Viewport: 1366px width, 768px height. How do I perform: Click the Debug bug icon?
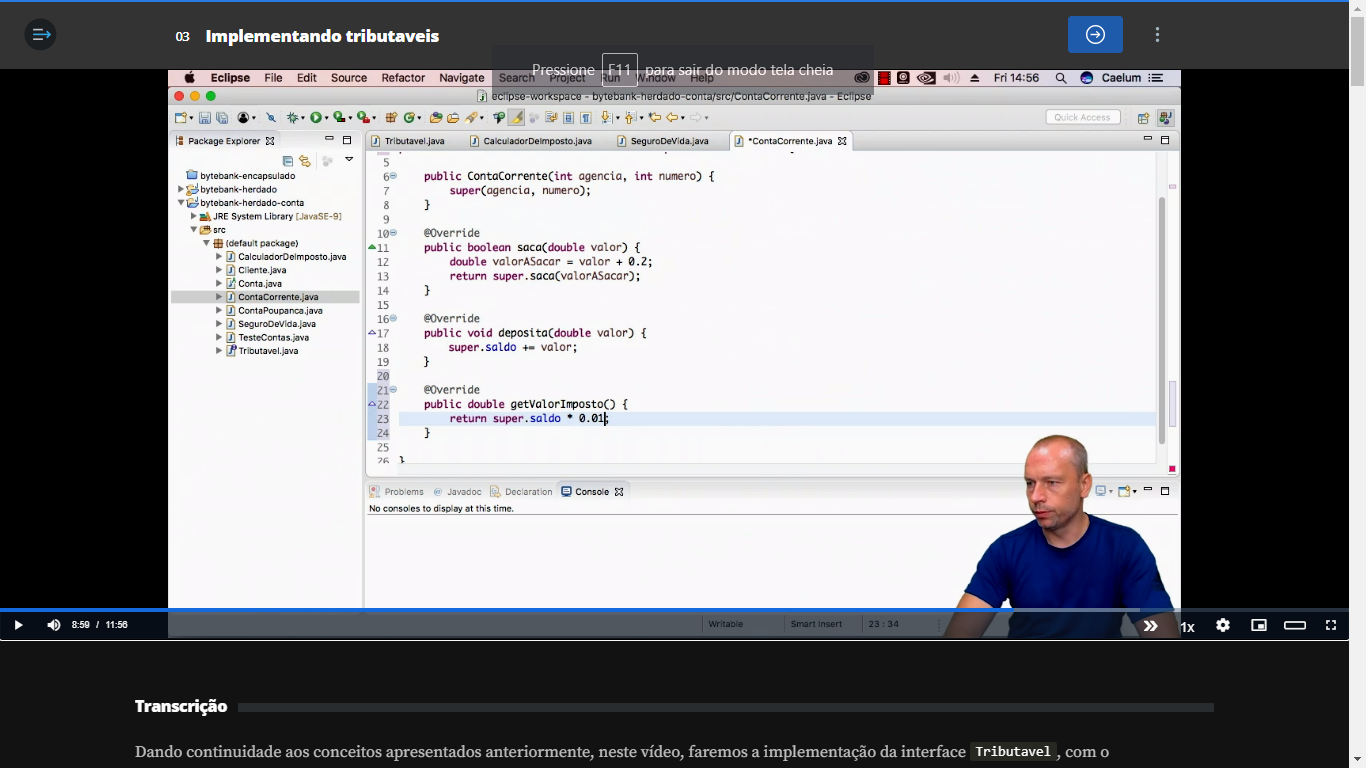293,118
